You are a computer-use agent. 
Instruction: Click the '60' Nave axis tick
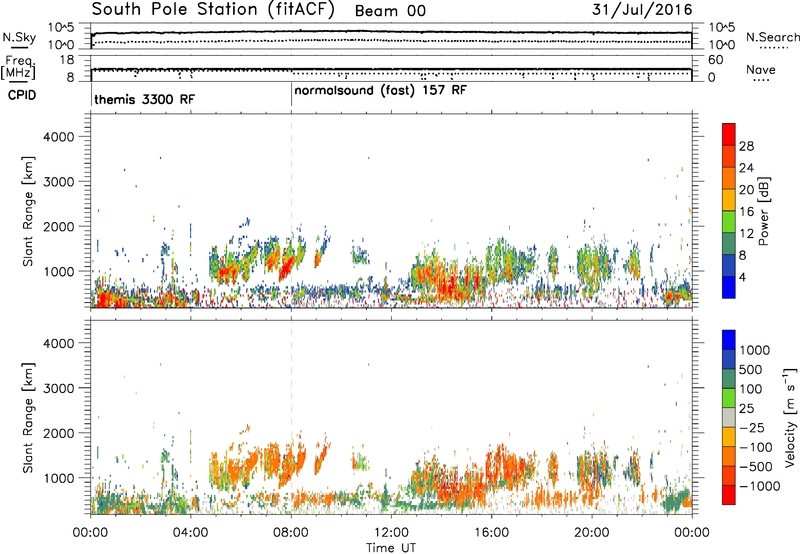(x=715, y=60)
